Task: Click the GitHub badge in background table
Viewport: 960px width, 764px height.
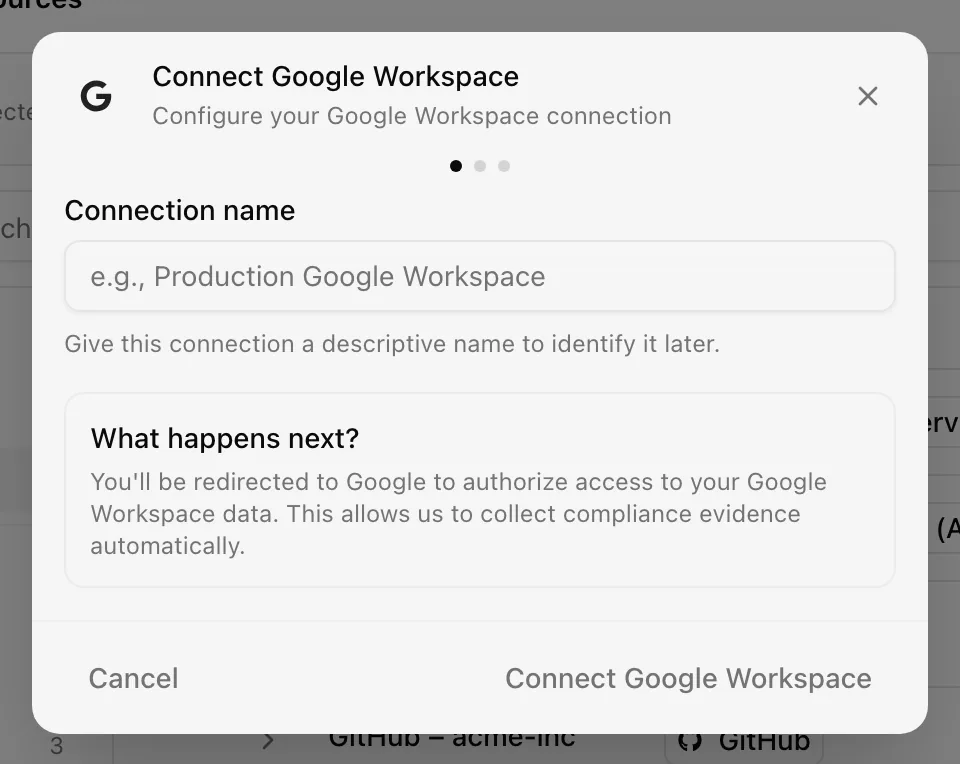Action: coord(744,742)
